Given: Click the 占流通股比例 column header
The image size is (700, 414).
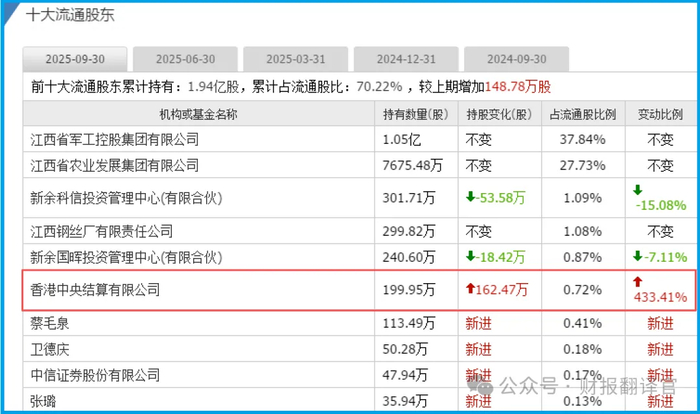Looking at the screenshot, I should (583, 114).
